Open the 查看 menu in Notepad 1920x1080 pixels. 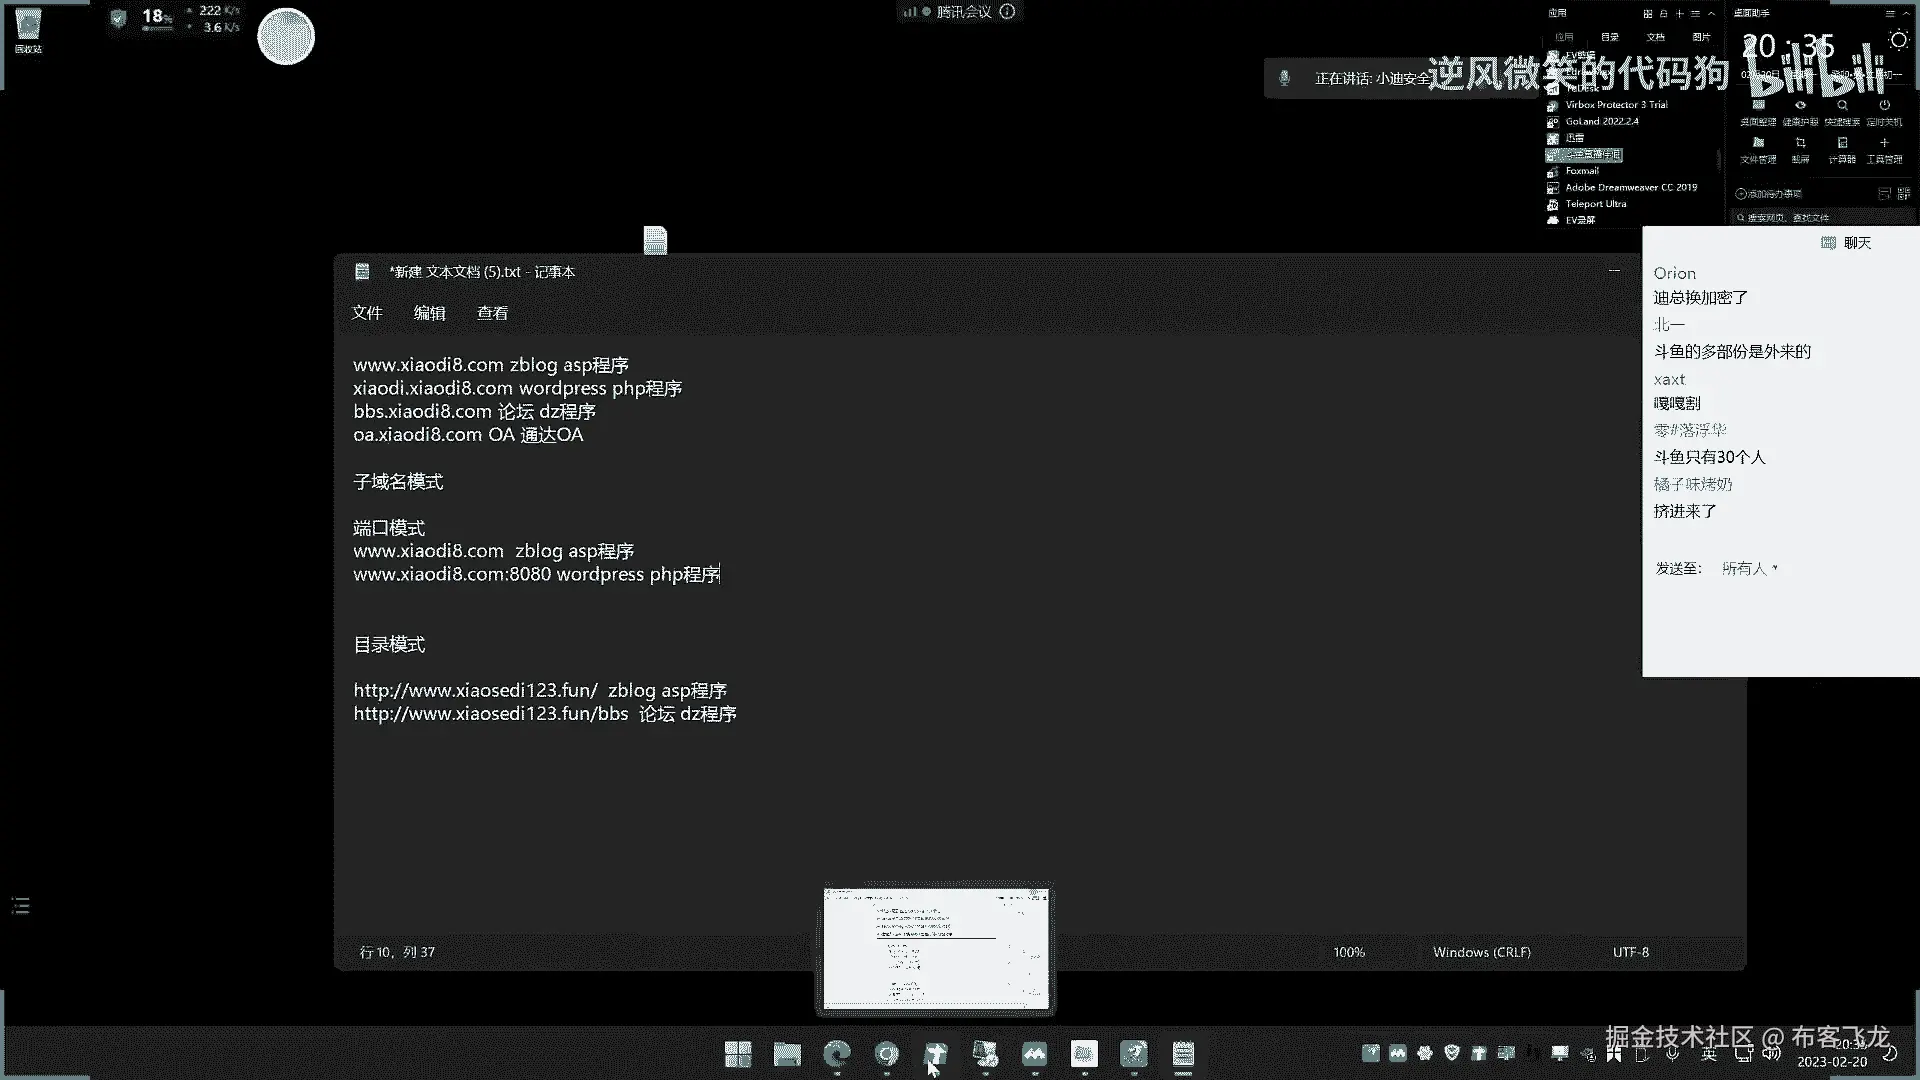point(492,313)
